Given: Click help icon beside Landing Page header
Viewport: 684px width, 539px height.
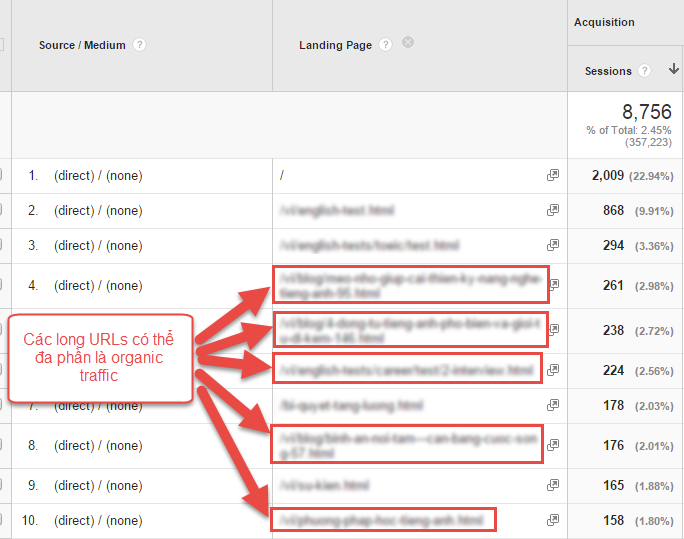Looking at the screenshot, I should (x=385, y=44).
